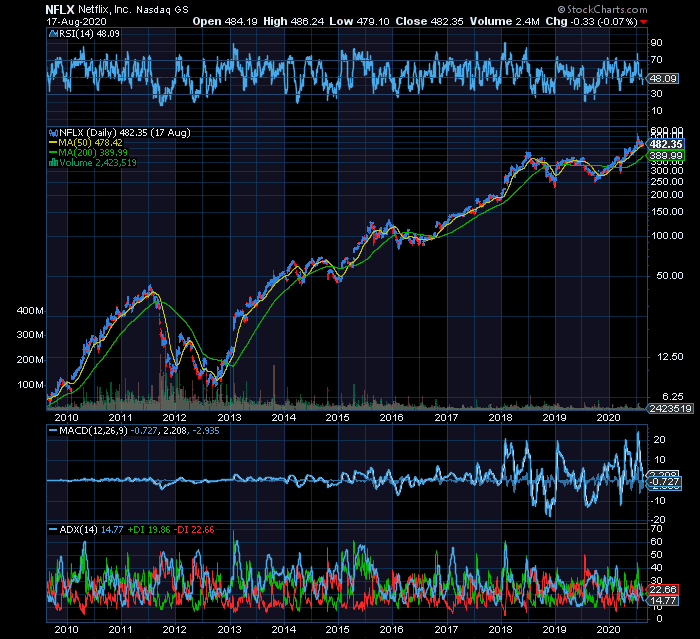Click the 389.99 MA(200) tag on the right axis
The width and height of the screenshot is (700, 639).
pos(666,155)
